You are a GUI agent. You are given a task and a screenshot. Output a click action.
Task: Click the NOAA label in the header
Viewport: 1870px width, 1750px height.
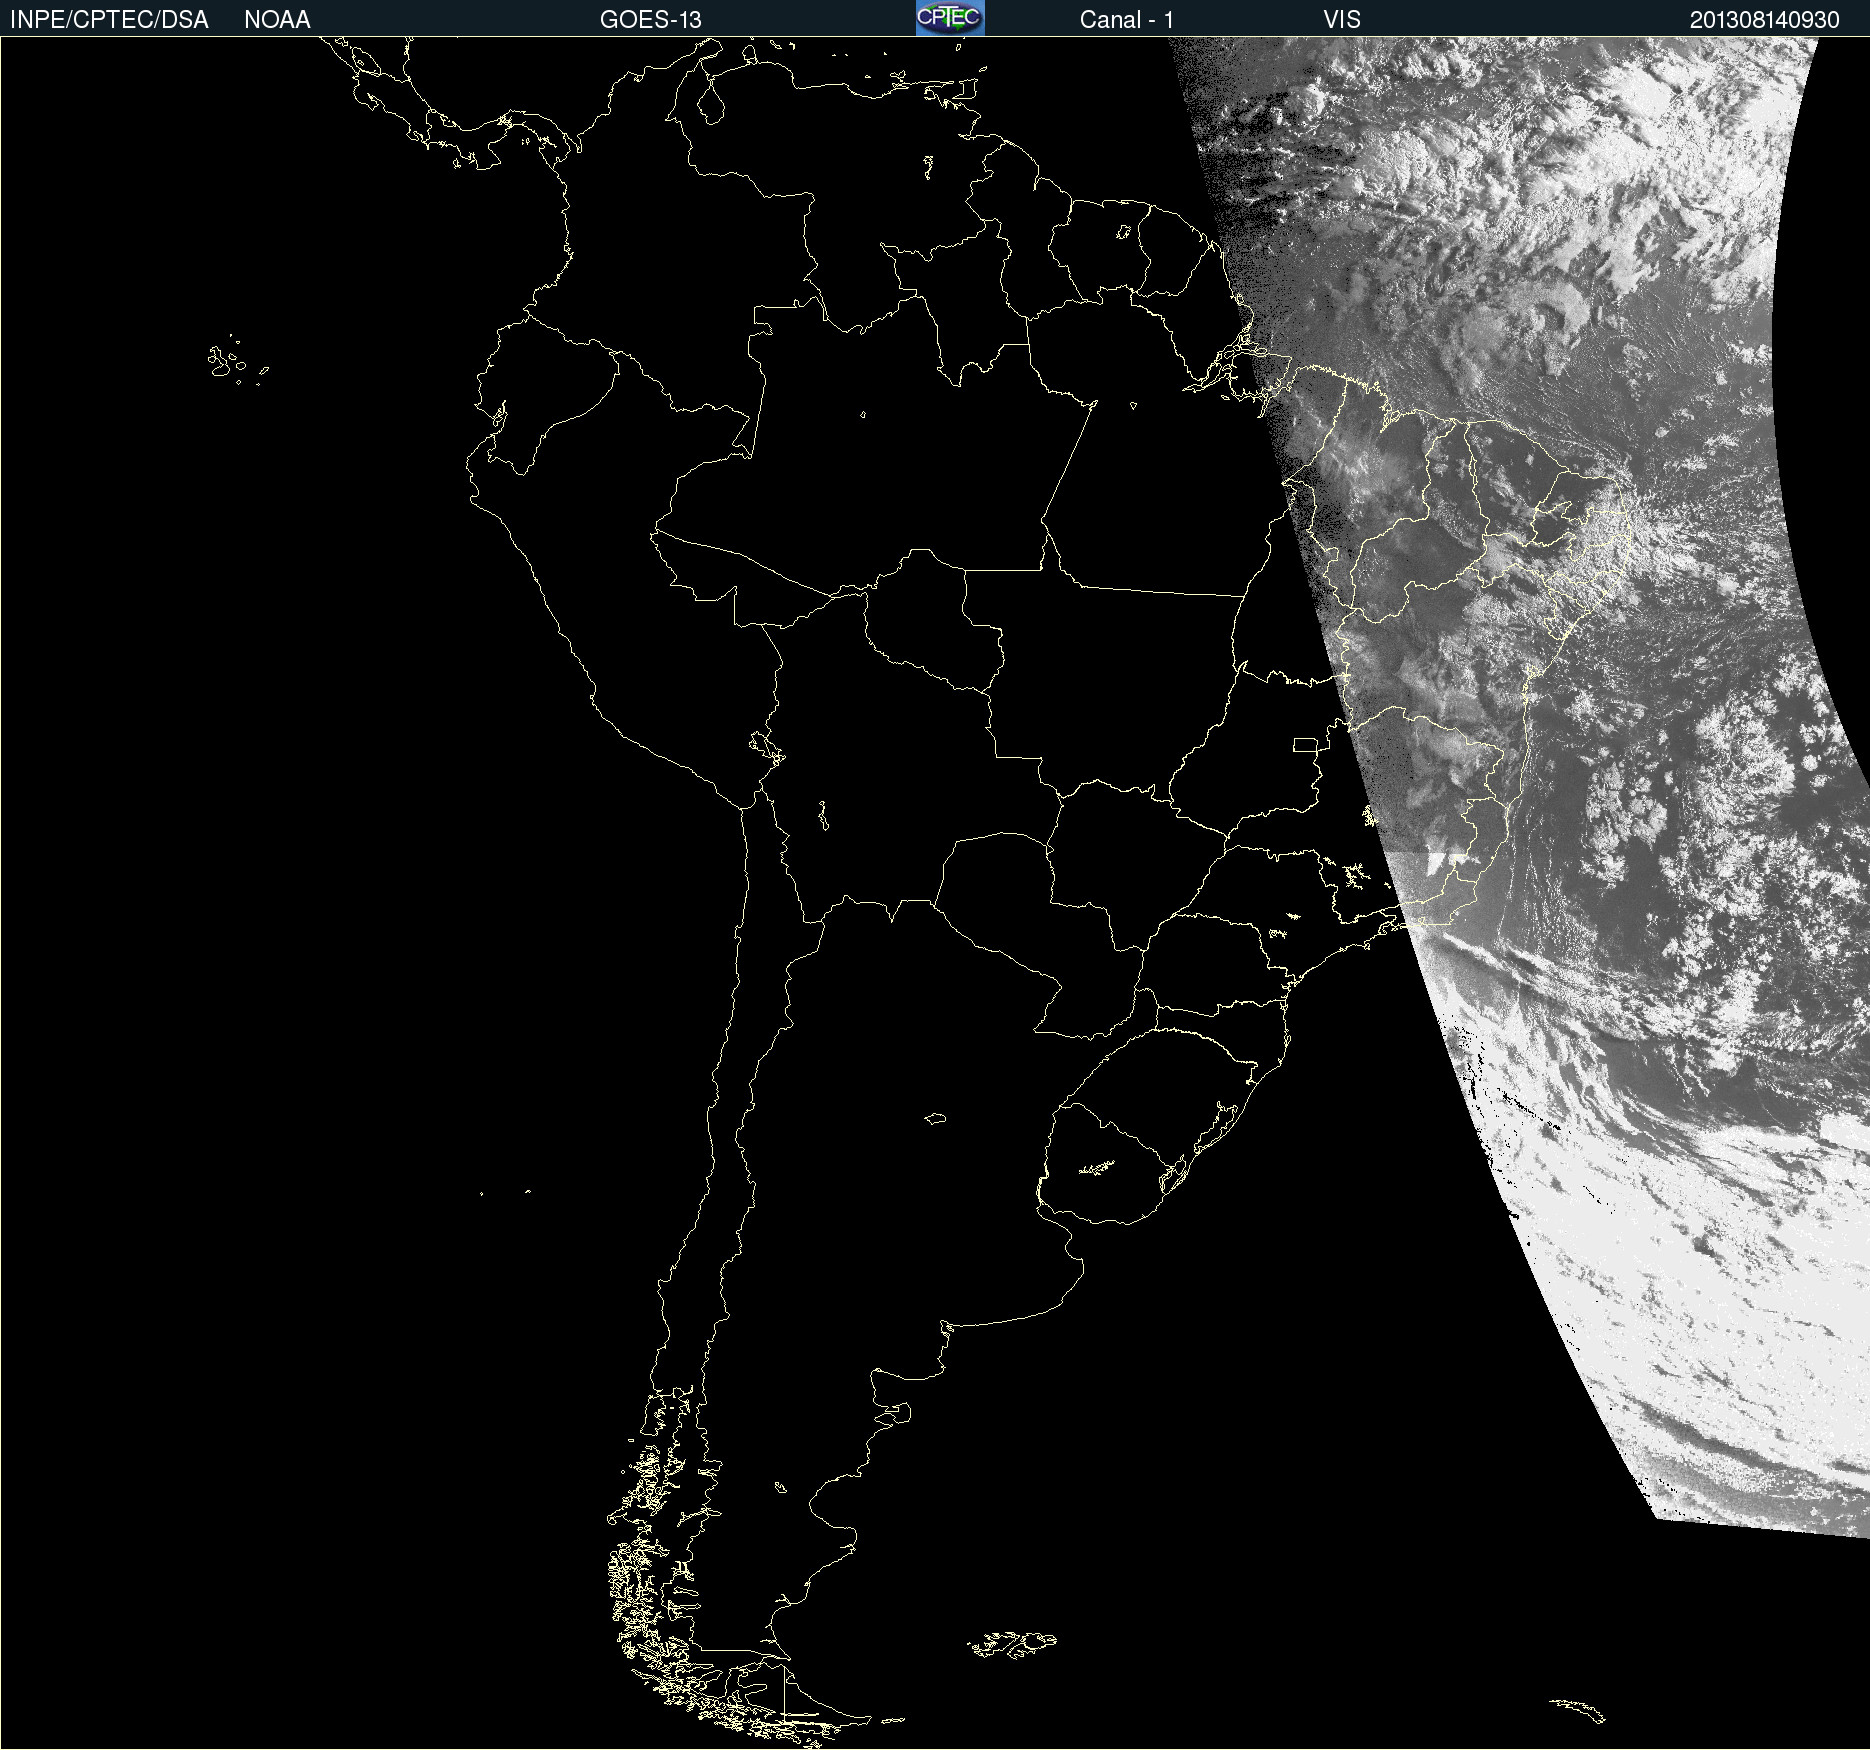click(x=277, y=20)
